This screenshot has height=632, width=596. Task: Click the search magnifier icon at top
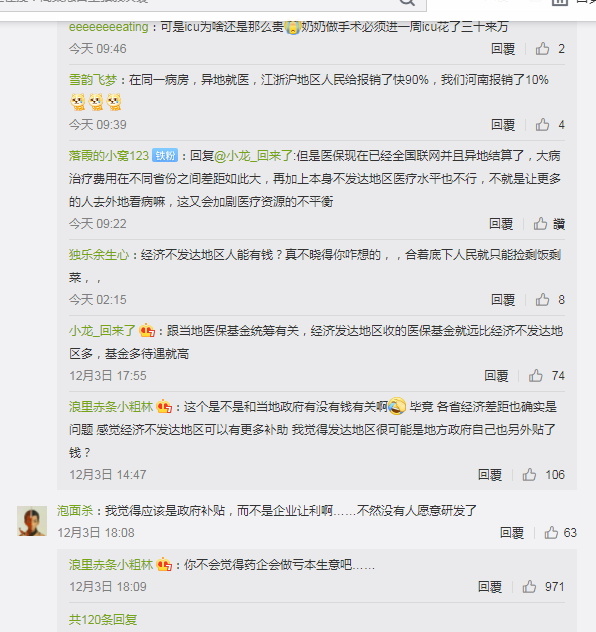tap(407, 2)
